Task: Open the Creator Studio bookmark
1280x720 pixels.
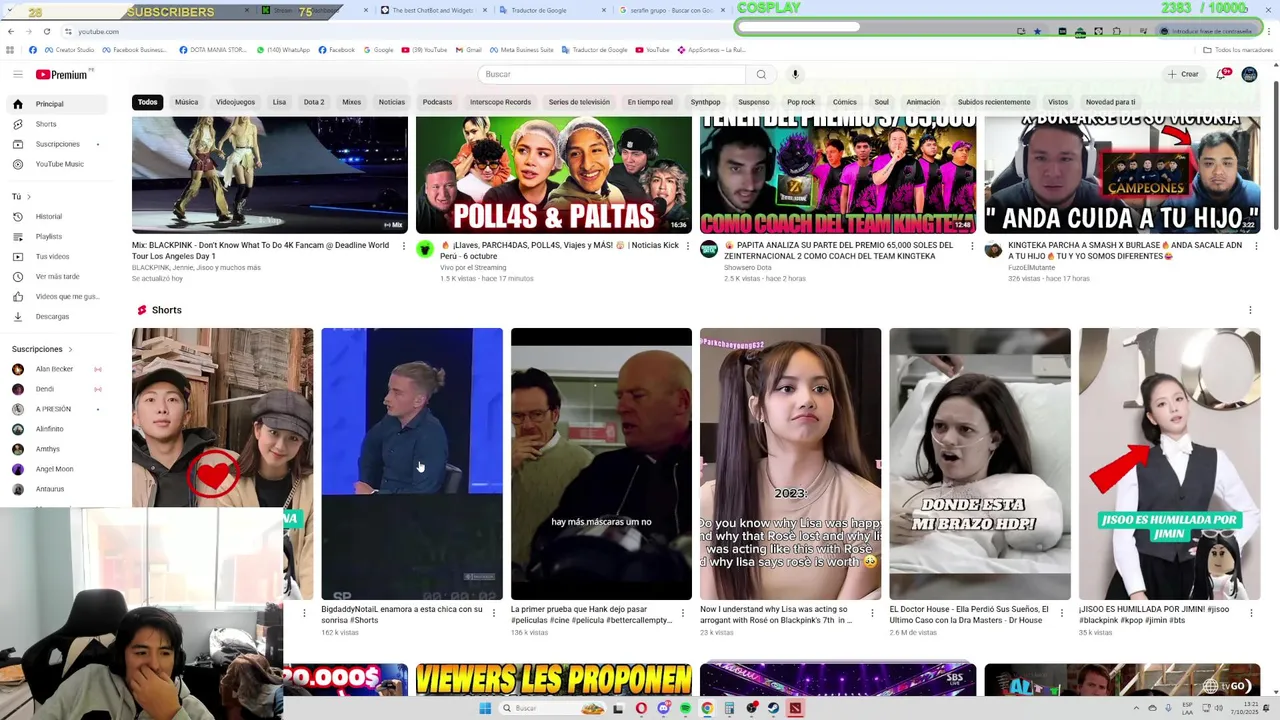Action: 69,49
